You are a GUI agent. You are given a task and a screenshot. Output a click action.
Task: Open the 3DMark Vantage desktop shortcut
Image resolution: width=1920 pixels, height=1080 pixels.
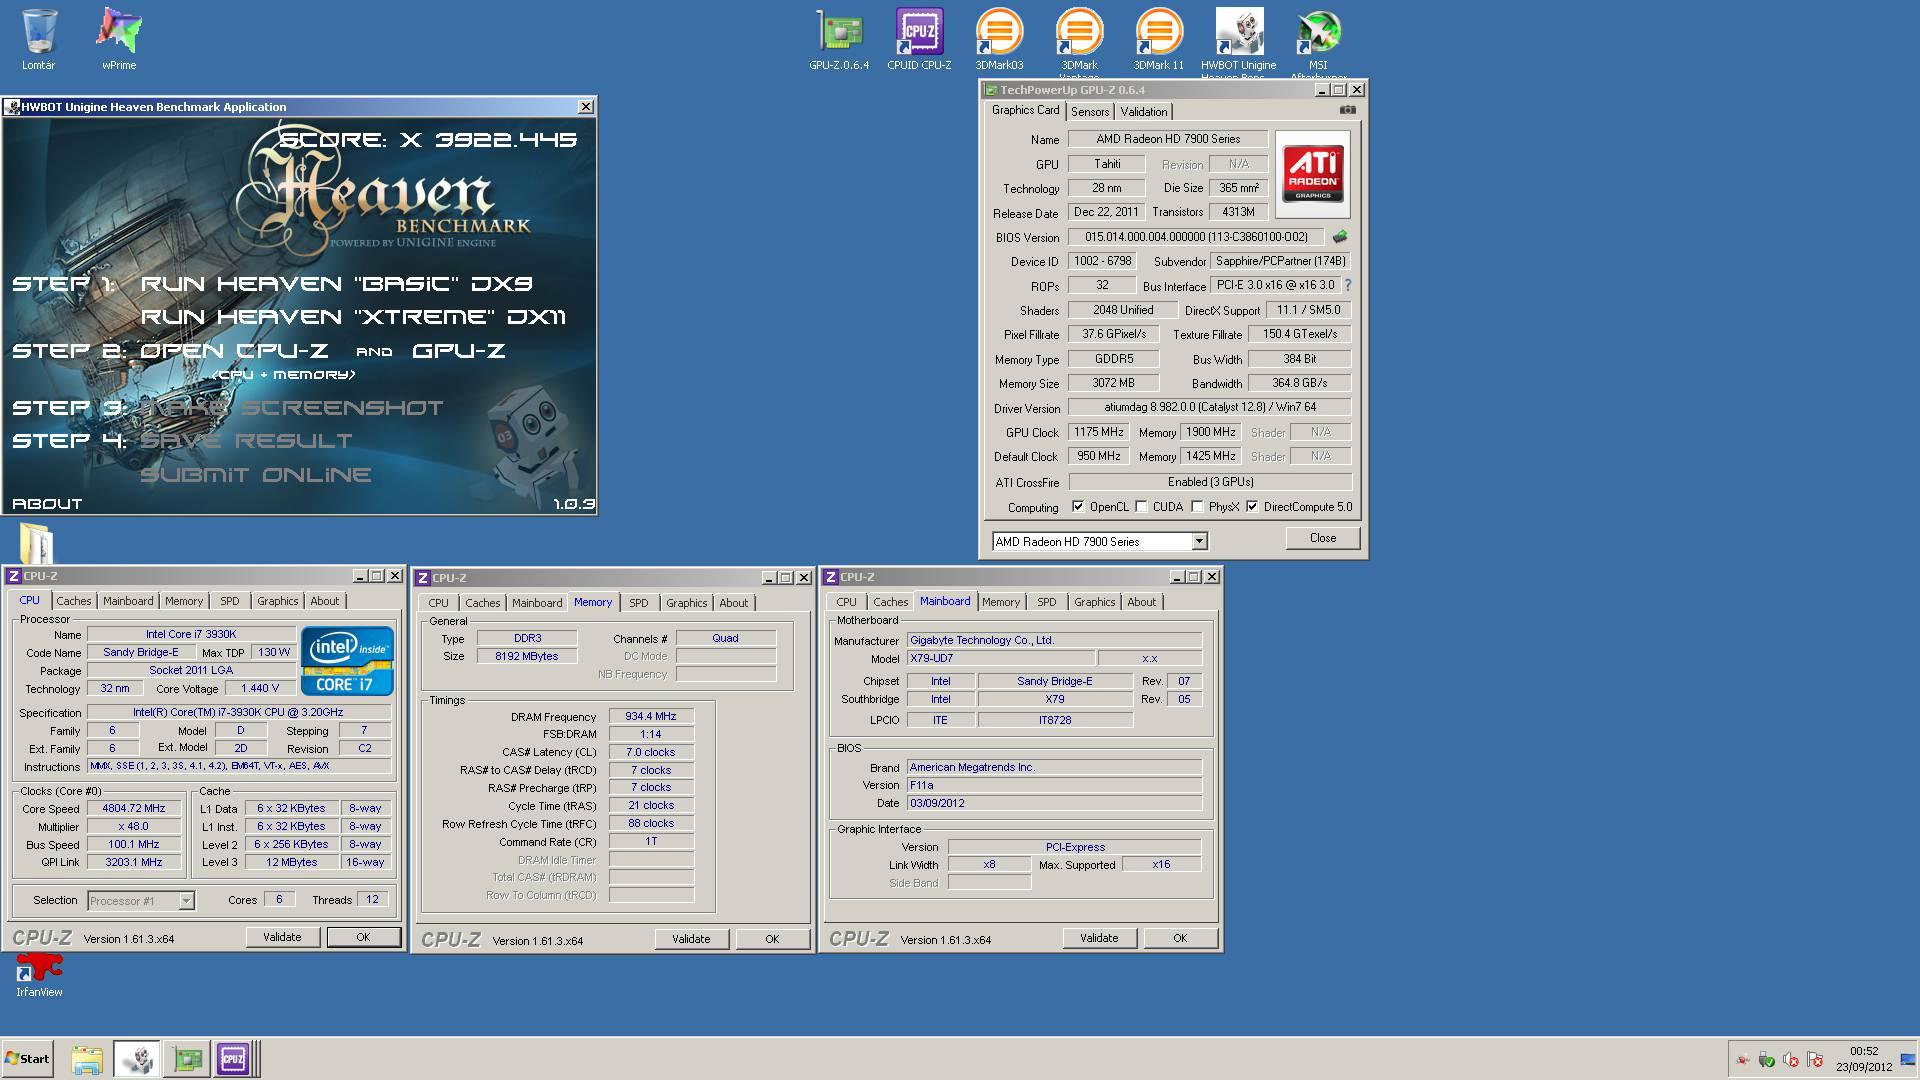(1079, 40)
